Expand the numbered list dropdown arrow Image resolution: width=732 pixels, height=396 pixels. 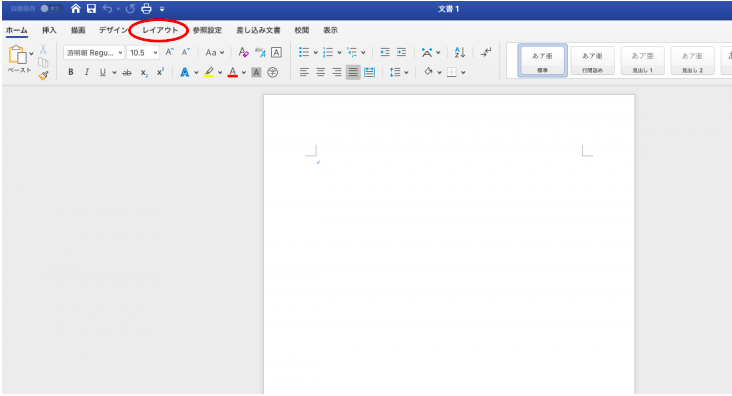point(339,53)
